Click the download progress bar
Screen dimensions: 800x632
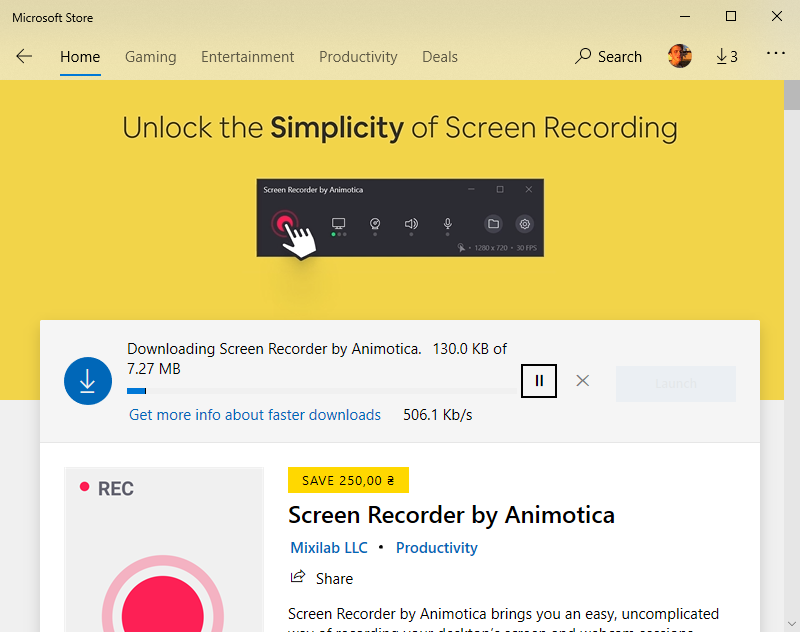(322, 391)
